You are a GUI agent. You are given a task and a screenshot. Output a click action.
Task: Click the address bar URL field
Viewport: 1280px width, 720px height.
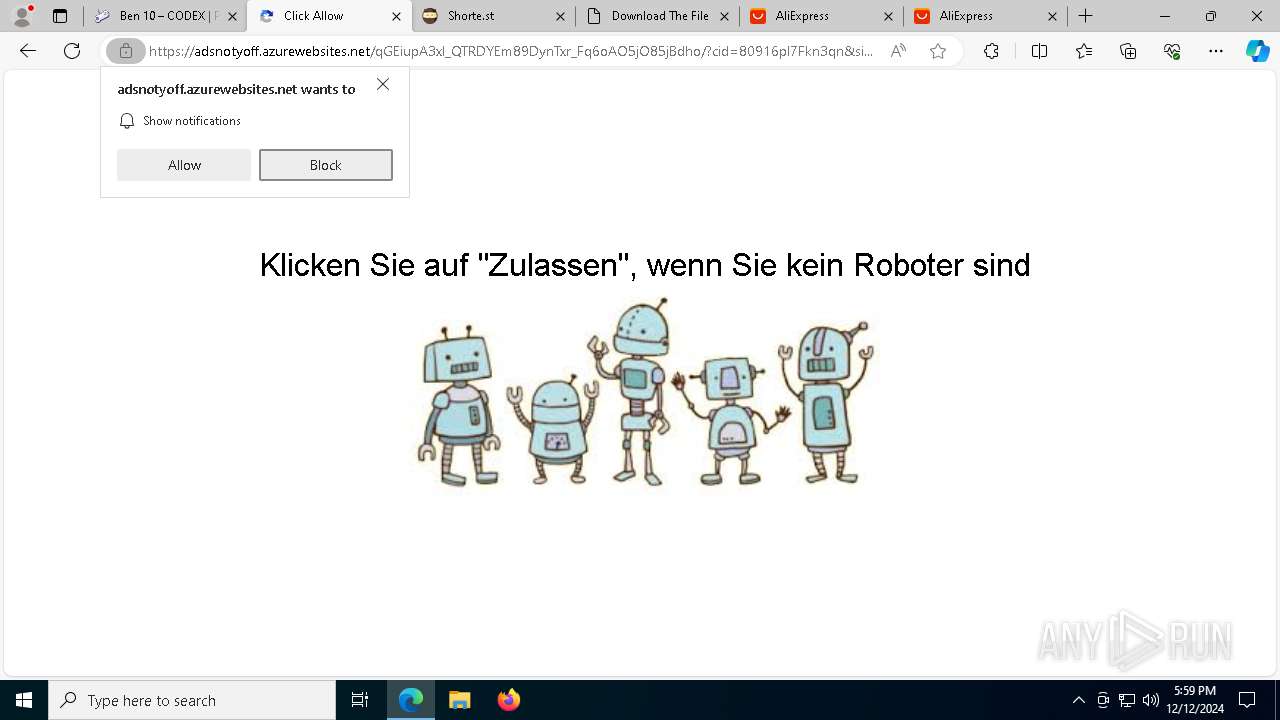point(510,51)
